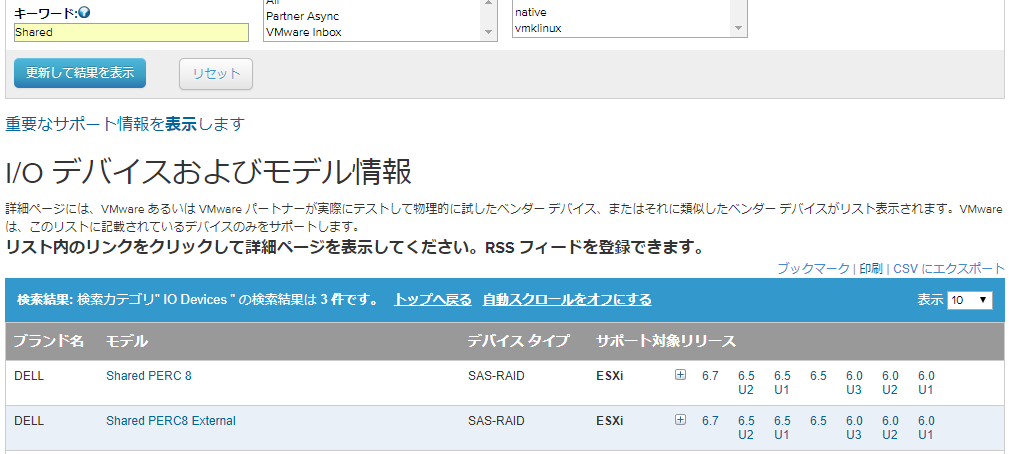Click the デバイス タイプ column header
Image resolution: width=1009 pixels, height=454 pixels.
tap(518, 341)
